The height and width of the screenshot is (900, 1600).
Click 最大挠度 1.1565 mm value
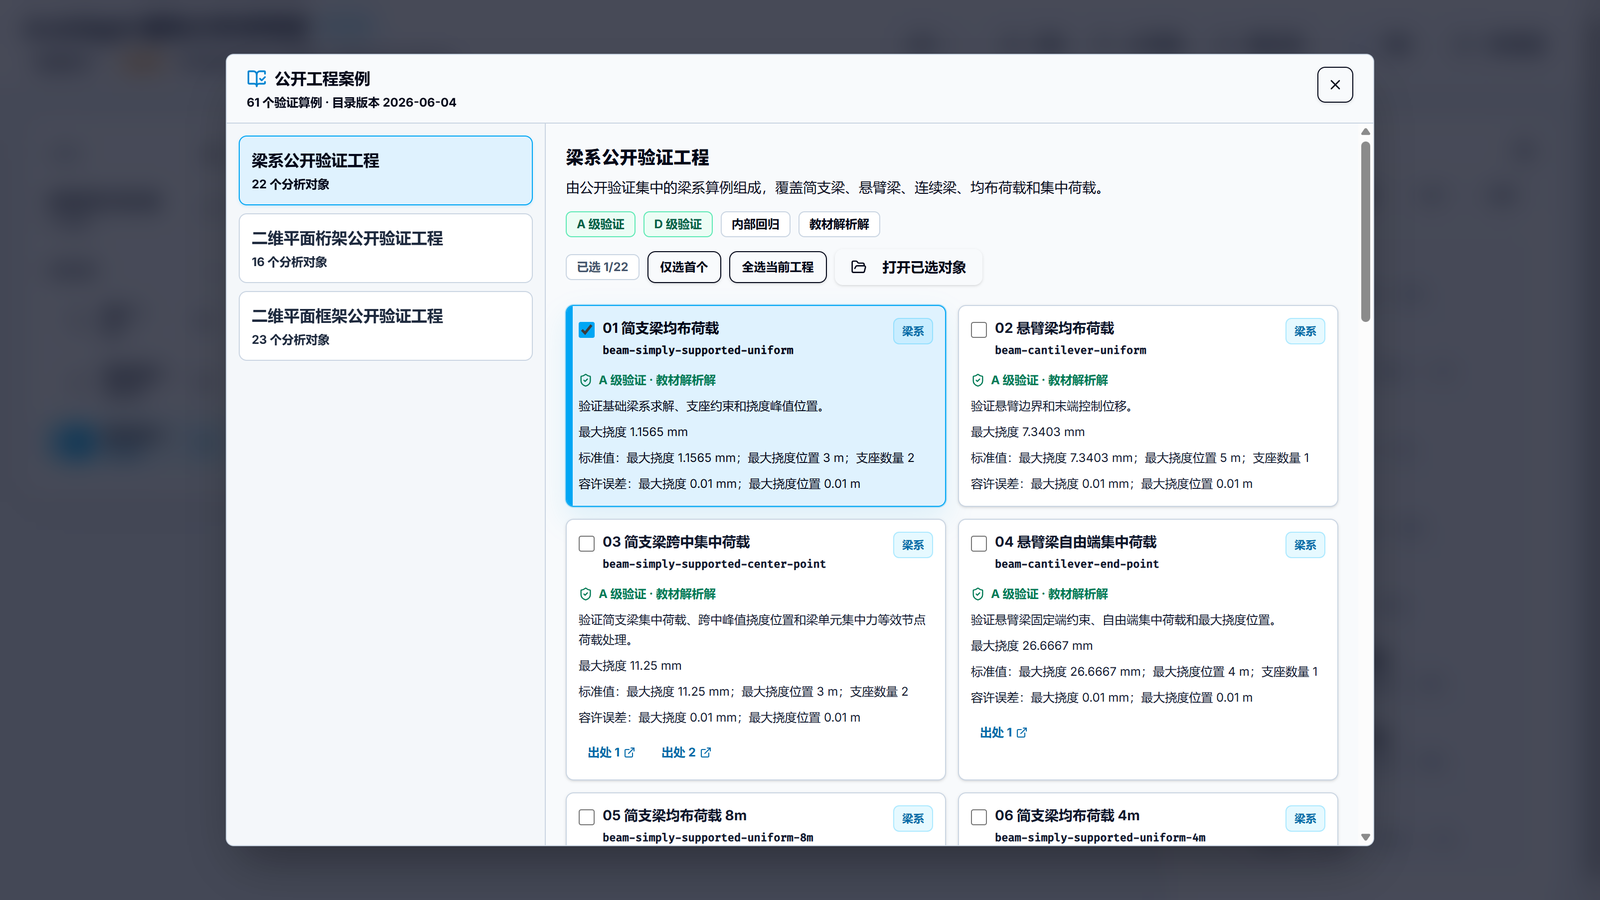[x=633, y=432]
